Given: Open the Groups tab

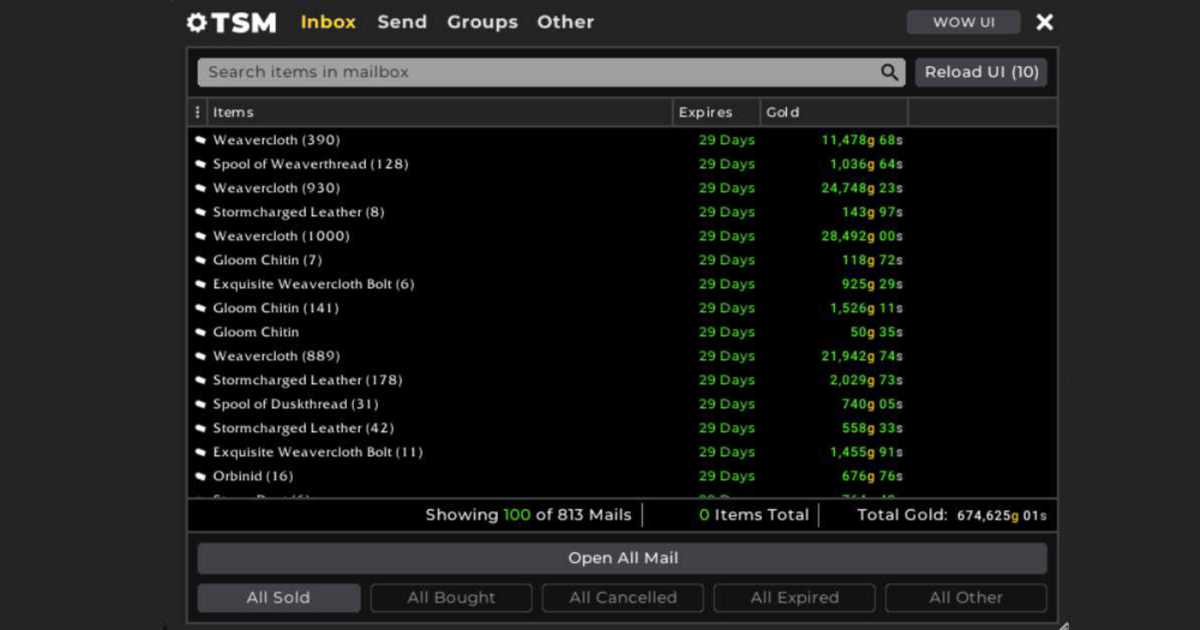Looking at the screenshot, I should pyautogui.click(x=482, y=21).
